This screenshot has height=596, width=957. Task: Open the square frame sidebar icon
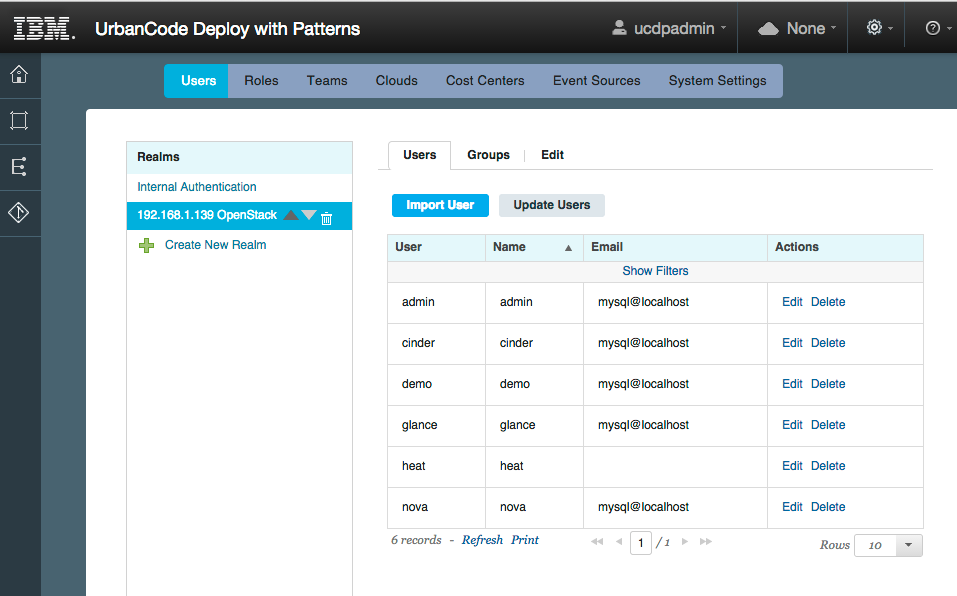pos(19,121)
